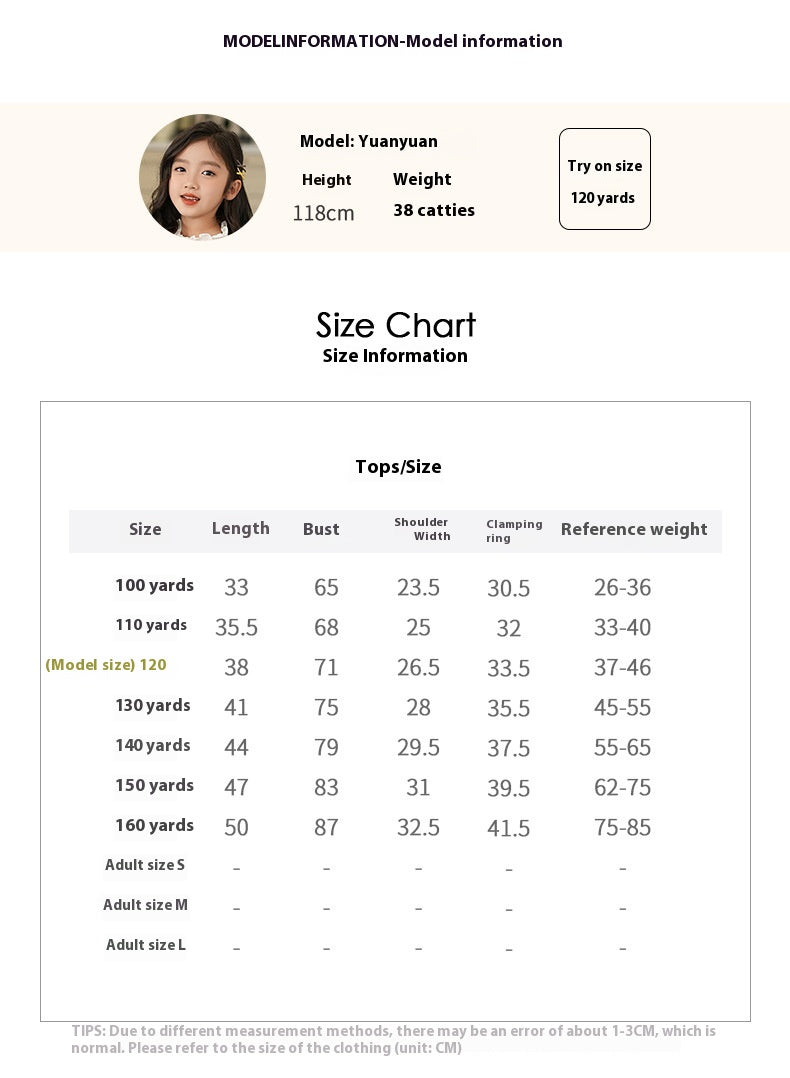Select the 160 yards size row label
The width and height of the screenshot is (790, 1078).
tap(154, 826)
